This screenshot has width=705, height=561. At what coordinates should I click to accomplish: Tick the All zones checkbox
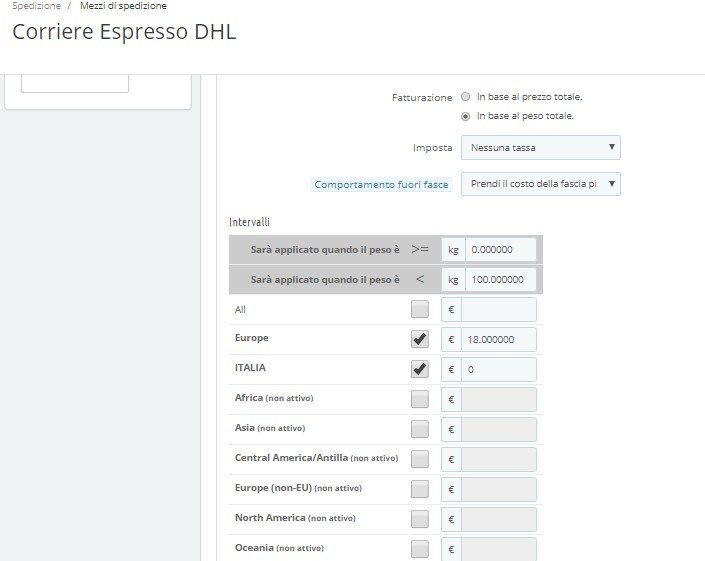click(x=419, y=309)
